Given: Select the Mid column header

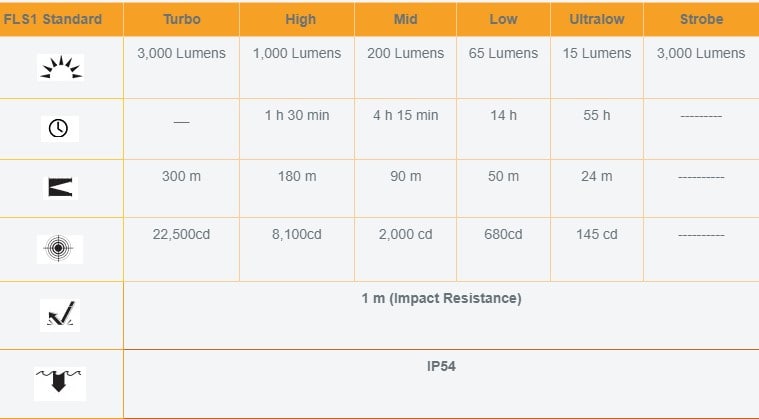Looking at the screenshot, I should 406,19.
